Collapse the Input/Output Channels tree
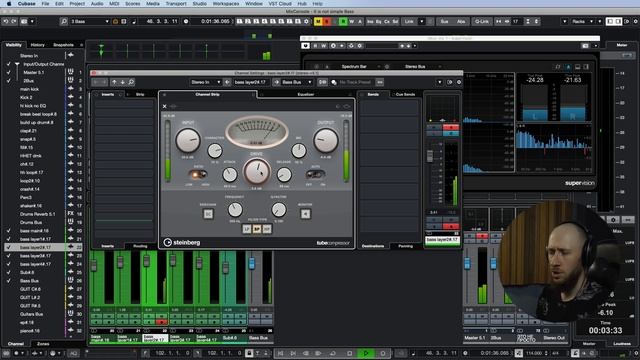The height and width of the screenshot is (360, 640). [17, 64]
